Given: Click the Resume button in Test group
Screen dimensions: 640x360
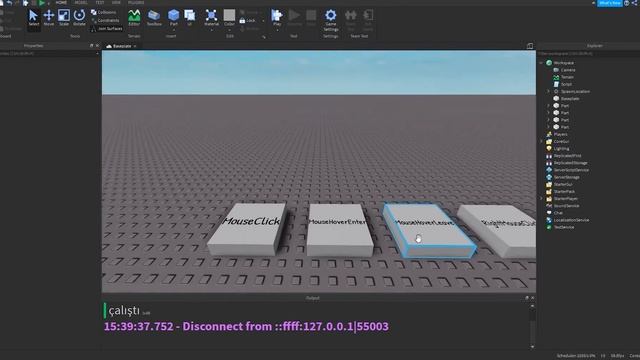Looking at the screenshot, I should [294, 18].
